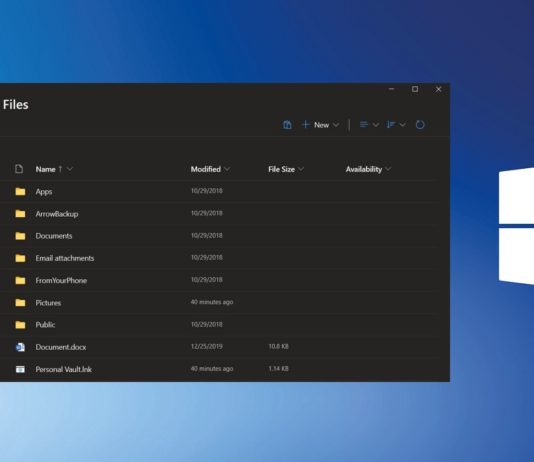The image size is (534, 462).
Task: Expand the layout options chevron
Action: (376, 125)
